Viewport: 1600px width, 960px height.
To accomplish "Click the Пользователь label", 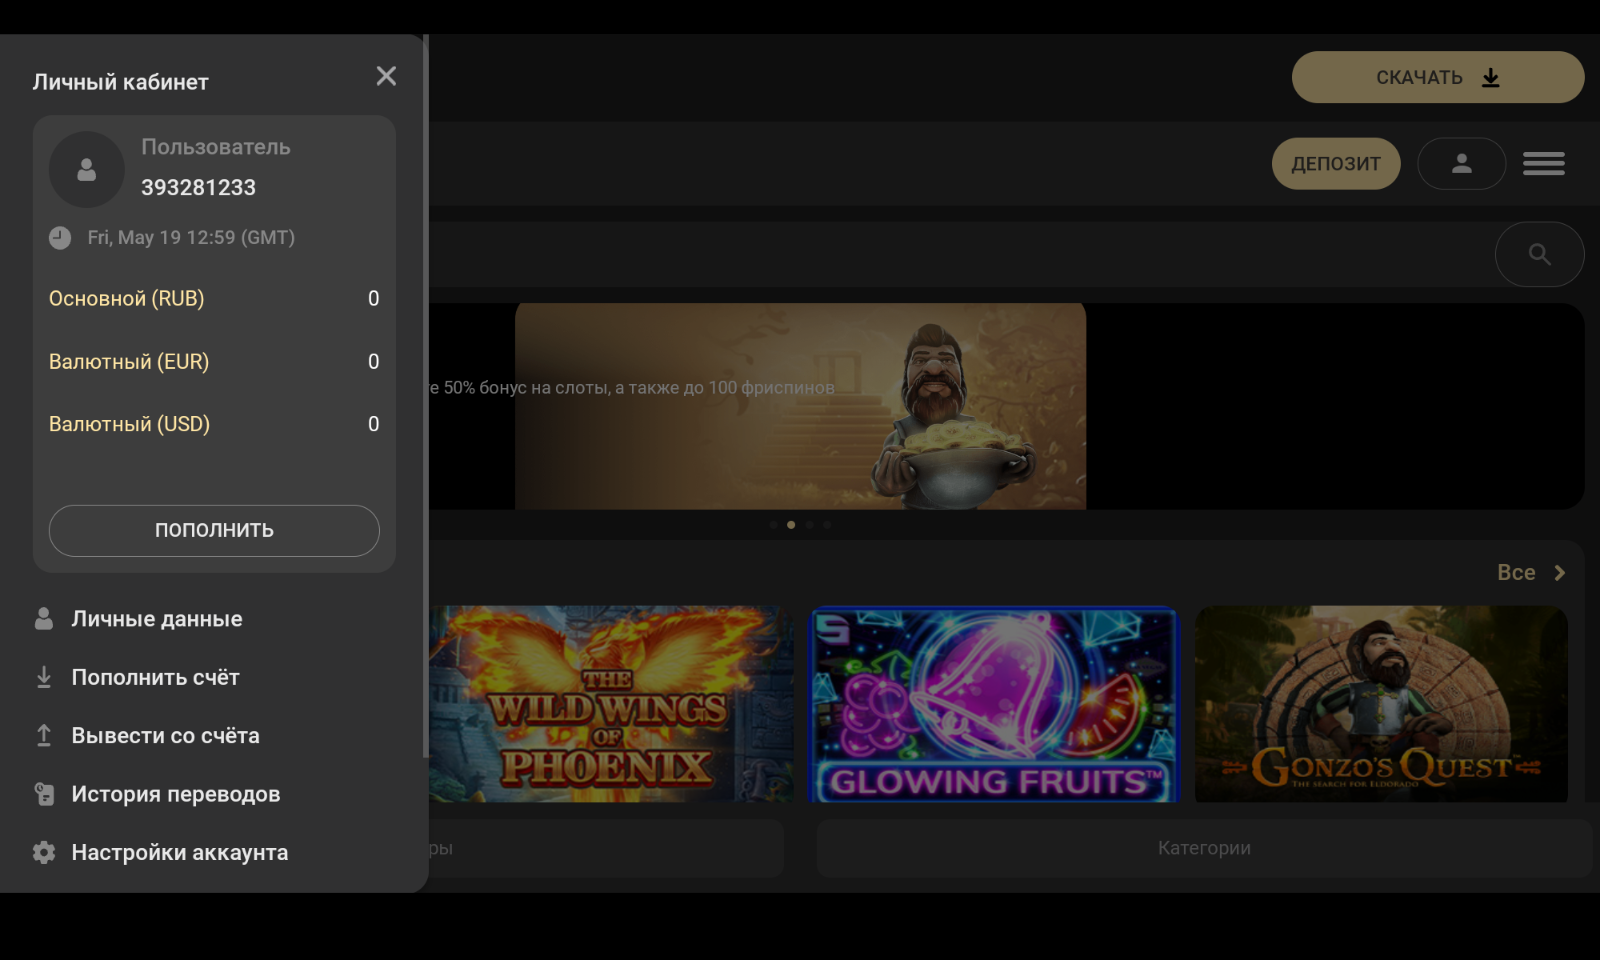I will tap(216, 147).
